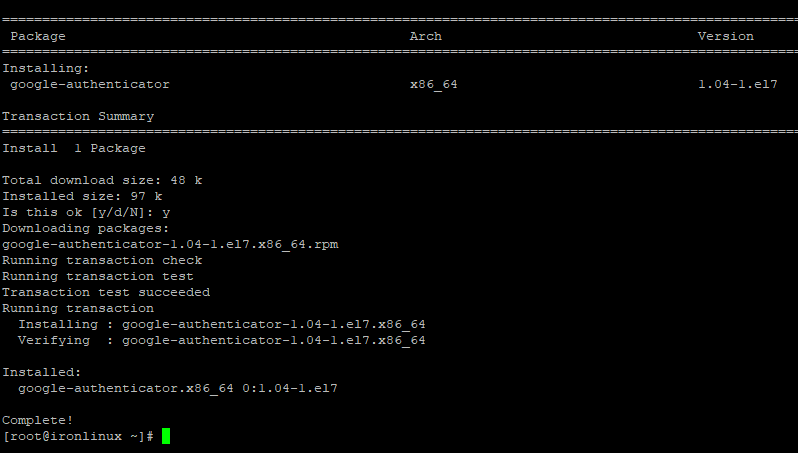Click the "Transaction test succeeded" line
798x453 pixels.
click(106, 292)
